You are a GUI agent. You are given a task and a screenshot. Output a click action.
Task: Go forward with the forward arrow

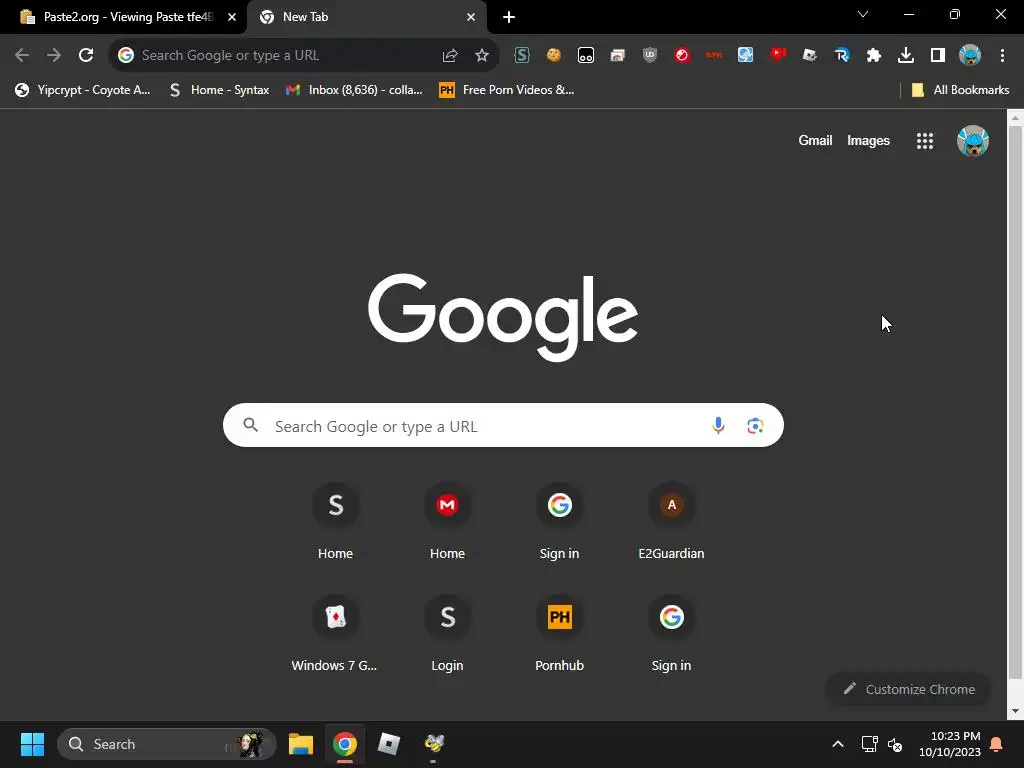click(54, 56)
